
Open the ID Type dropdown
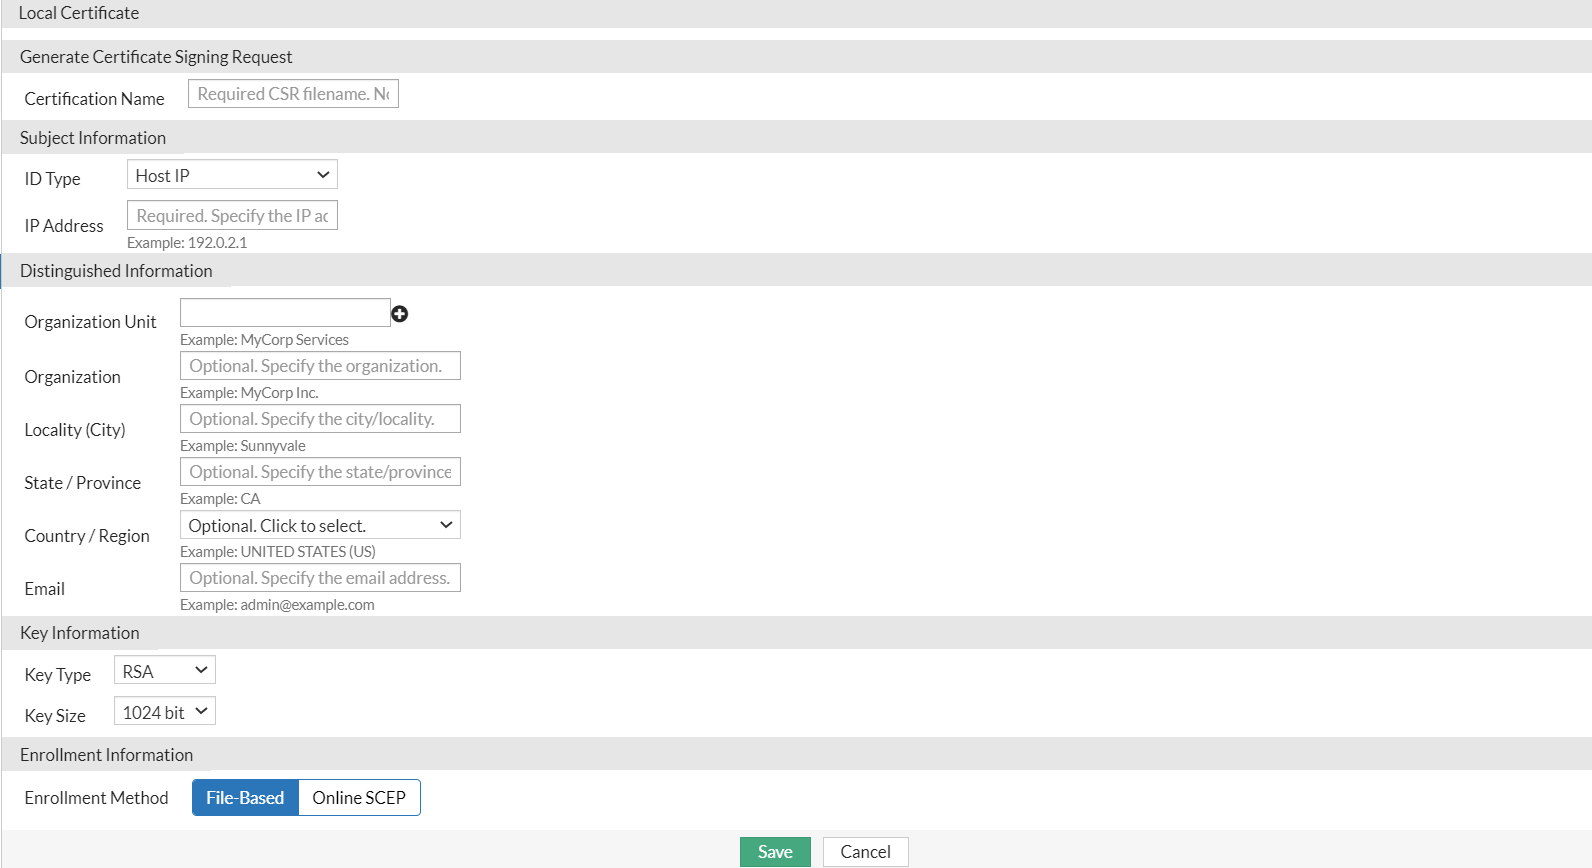point(232,175)
